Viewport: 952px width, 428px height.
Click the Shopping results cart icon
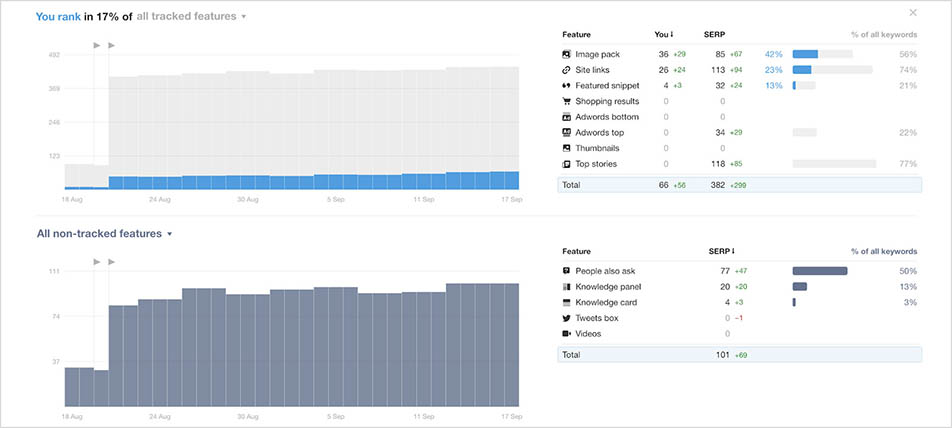coord(566,101)
